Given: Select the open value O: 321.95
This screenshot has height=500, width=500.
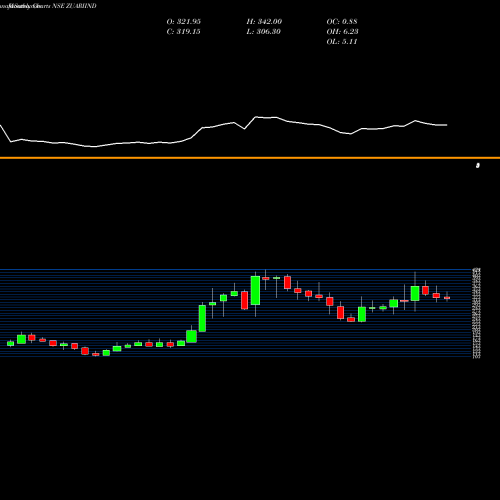Looking at the screenshot, I should pos(184,22).
